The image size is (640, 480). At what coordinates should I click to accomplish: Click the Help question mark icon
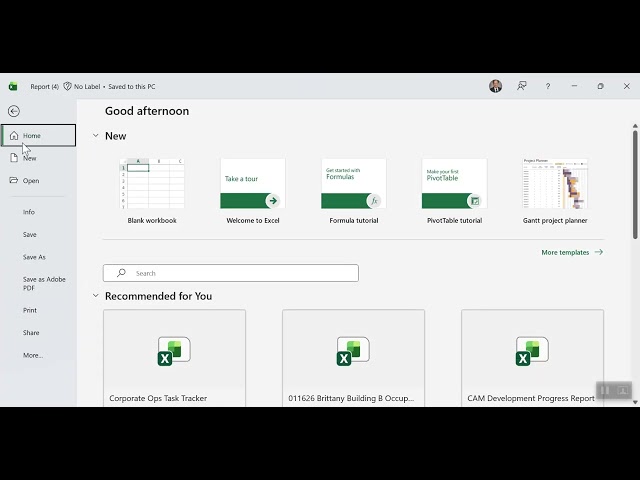click(x=548, y=86)
